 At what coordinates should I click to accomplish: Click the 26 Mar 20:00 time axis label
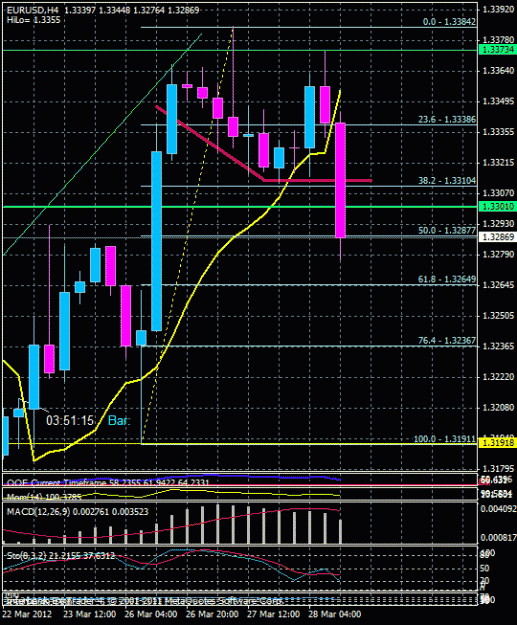pyautogui.click(x=212, y=614)
